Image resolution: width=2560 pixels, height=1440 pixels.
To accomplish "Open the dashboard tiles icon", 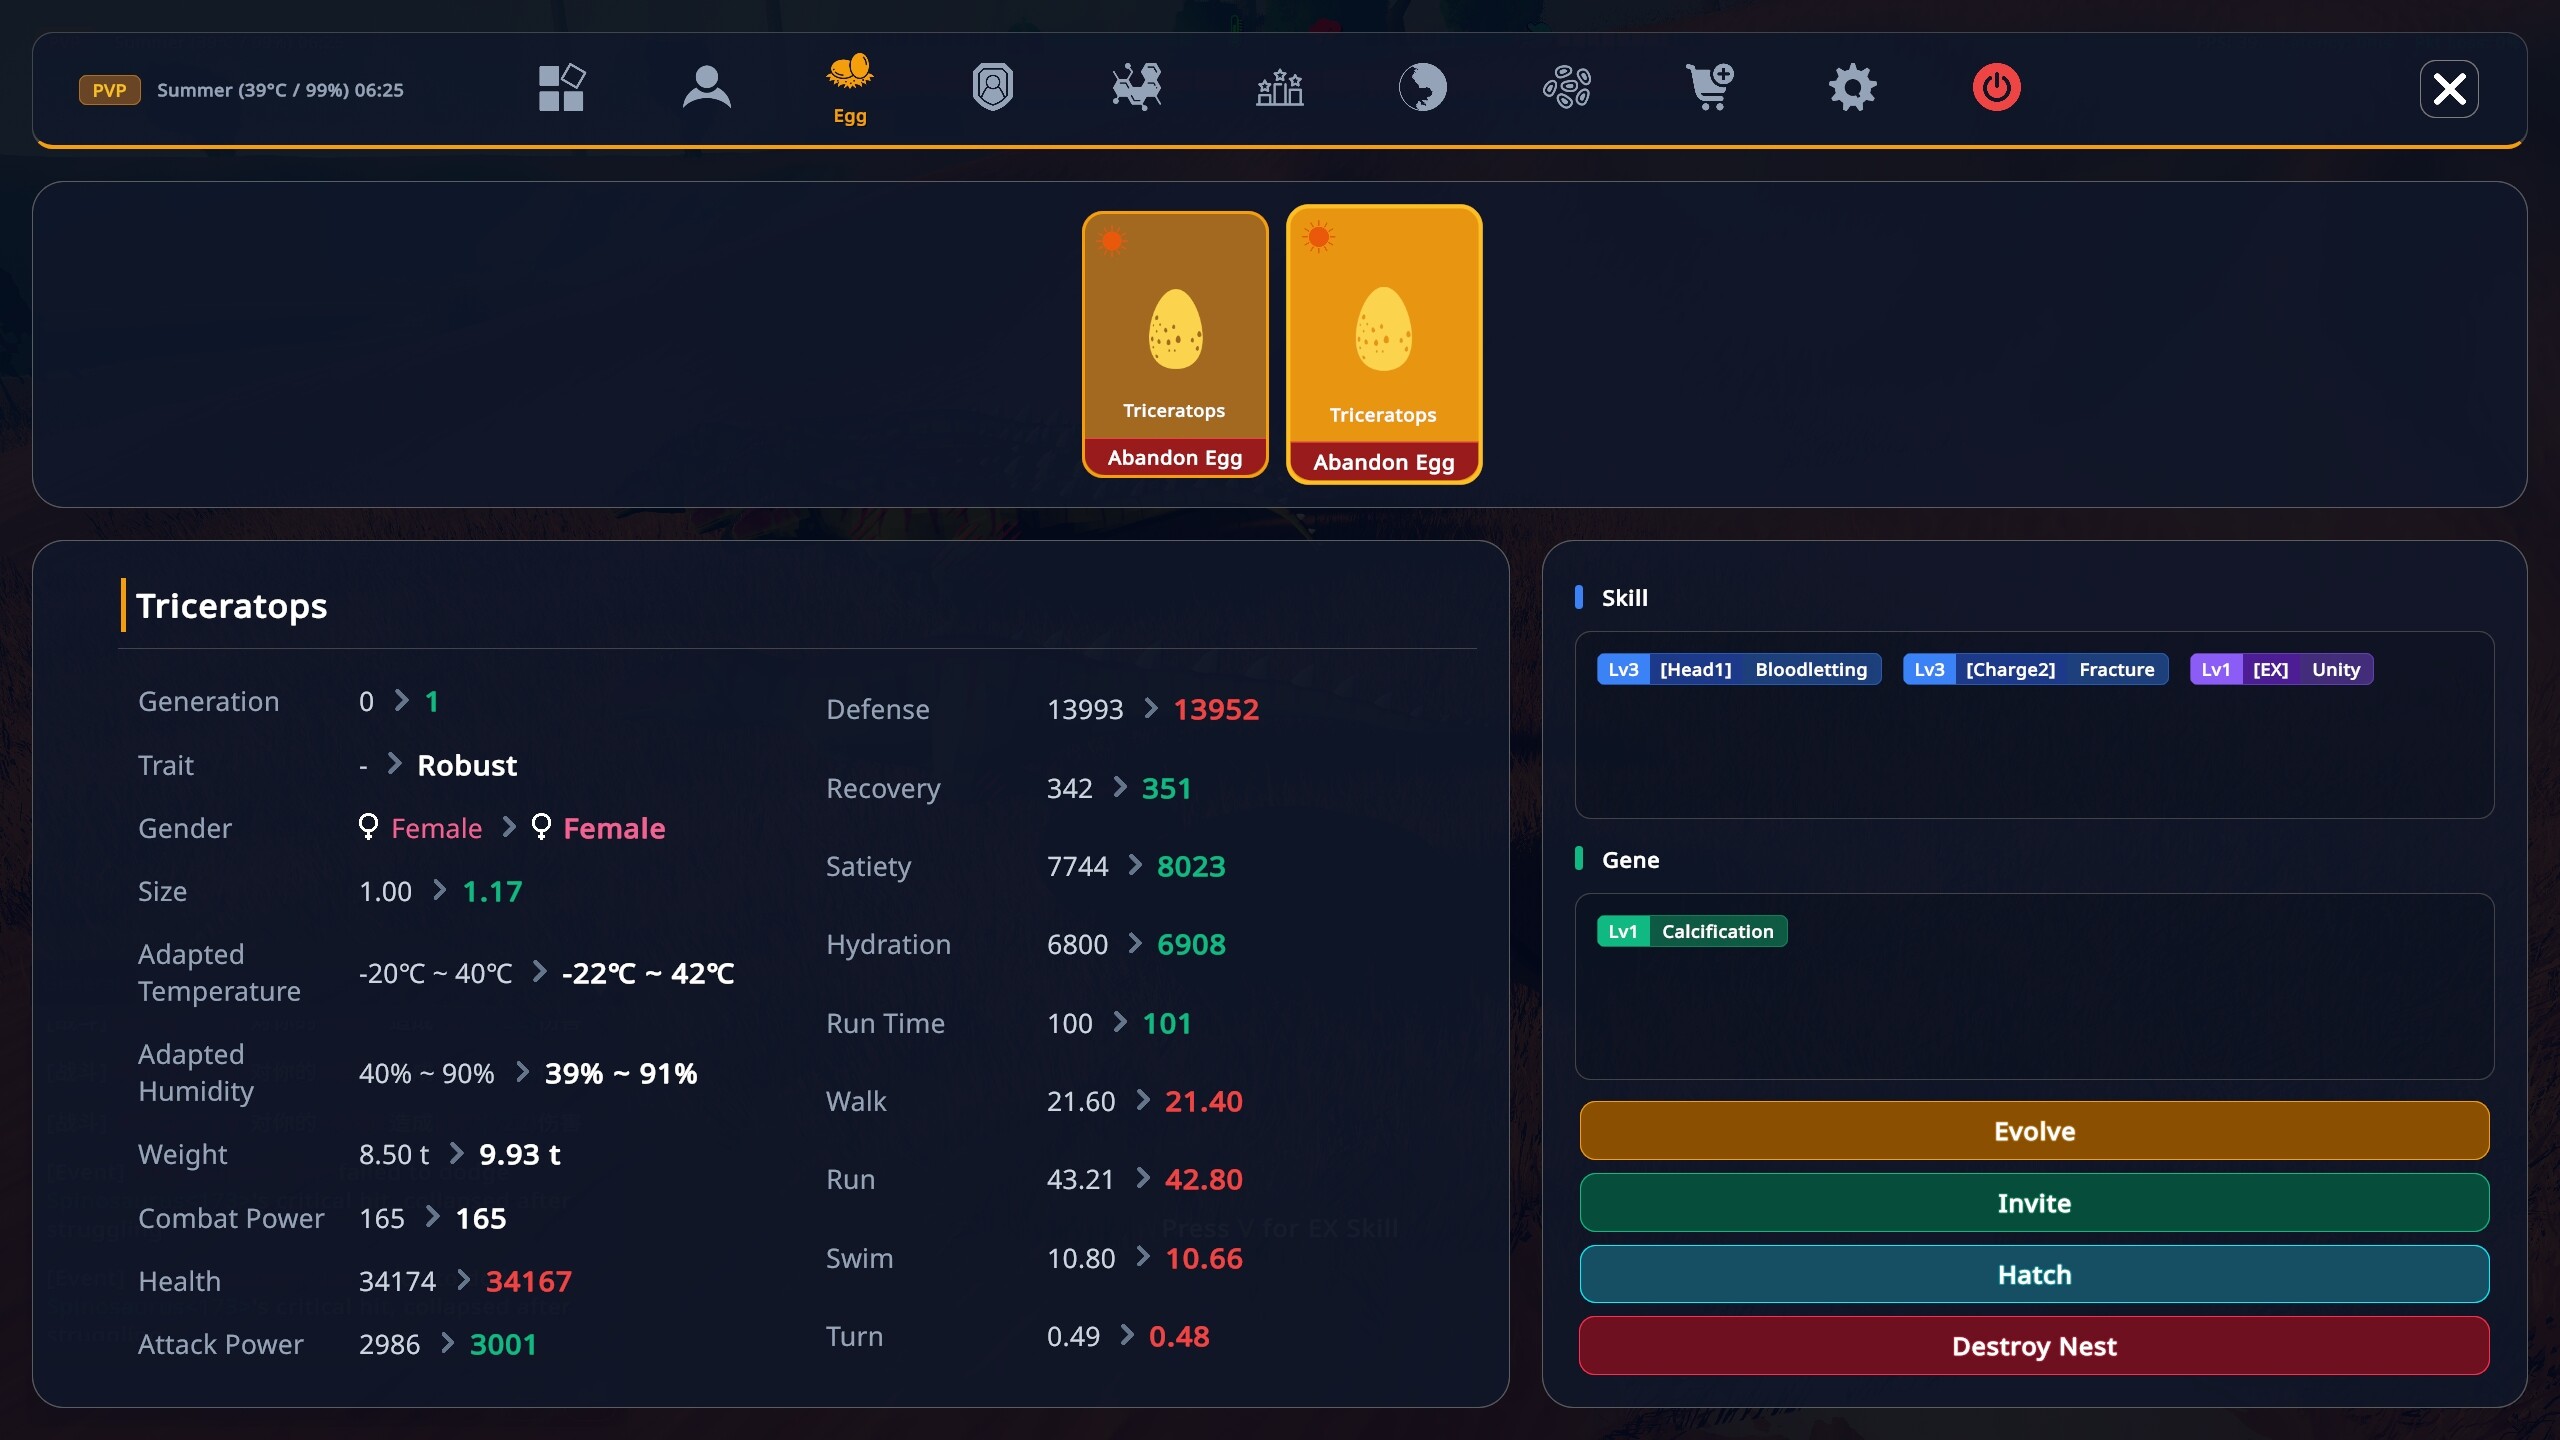I will (x=561, y=88).
